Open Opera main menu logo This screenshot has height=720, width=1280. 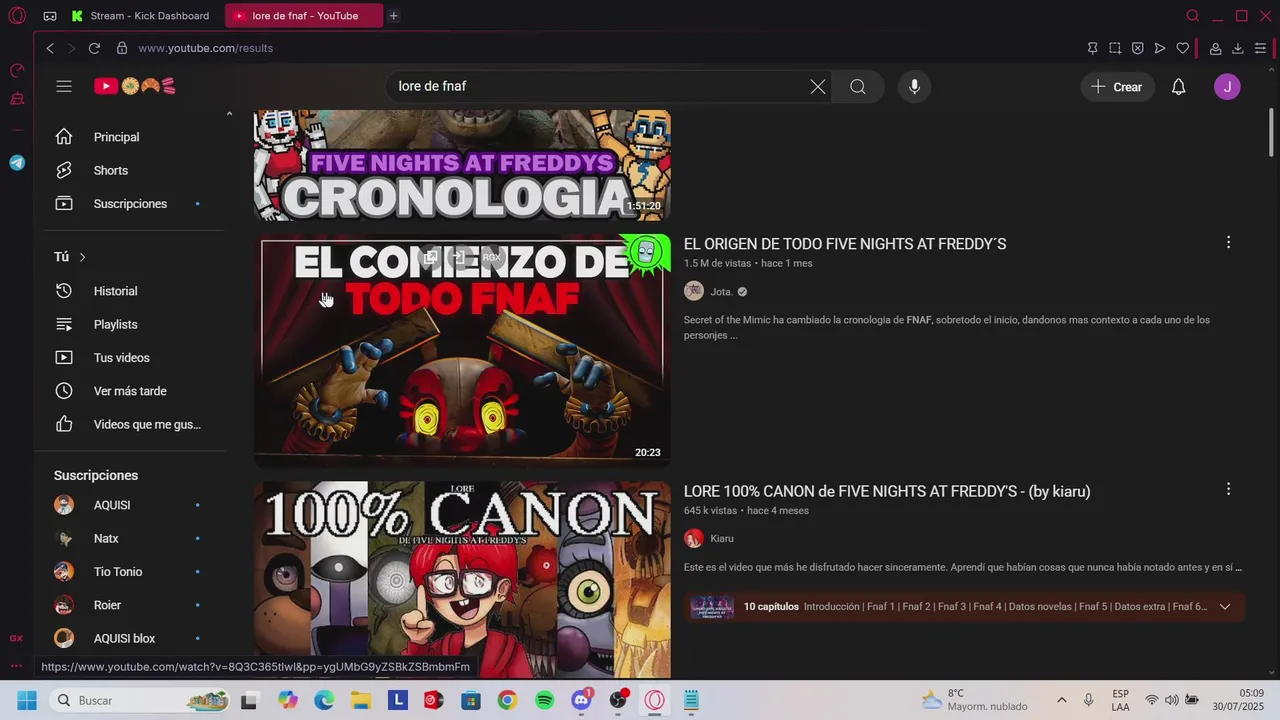click(17, 16)
